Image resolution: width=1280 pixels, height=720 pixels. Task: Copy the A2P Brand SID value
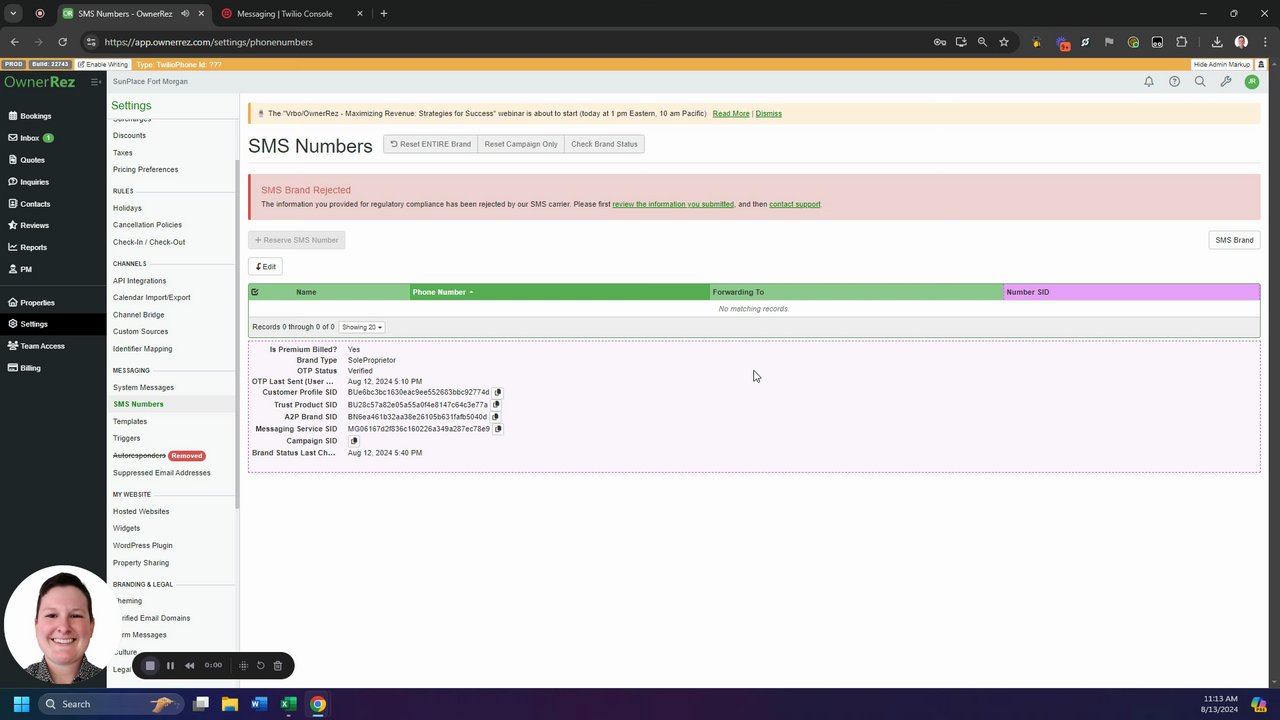pyautogui.click(x=495, y=417)
